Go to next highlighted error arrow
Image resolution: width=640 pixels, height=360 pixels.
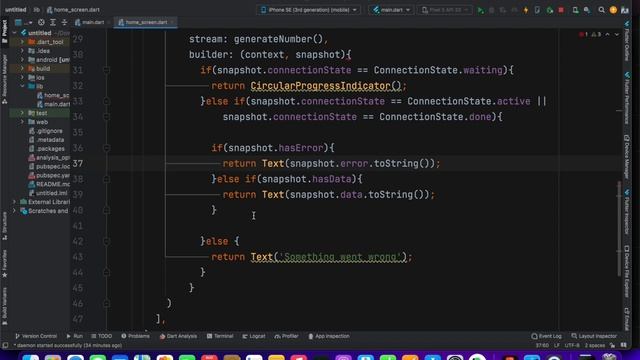pyautogui.click(x=617, y=35)
